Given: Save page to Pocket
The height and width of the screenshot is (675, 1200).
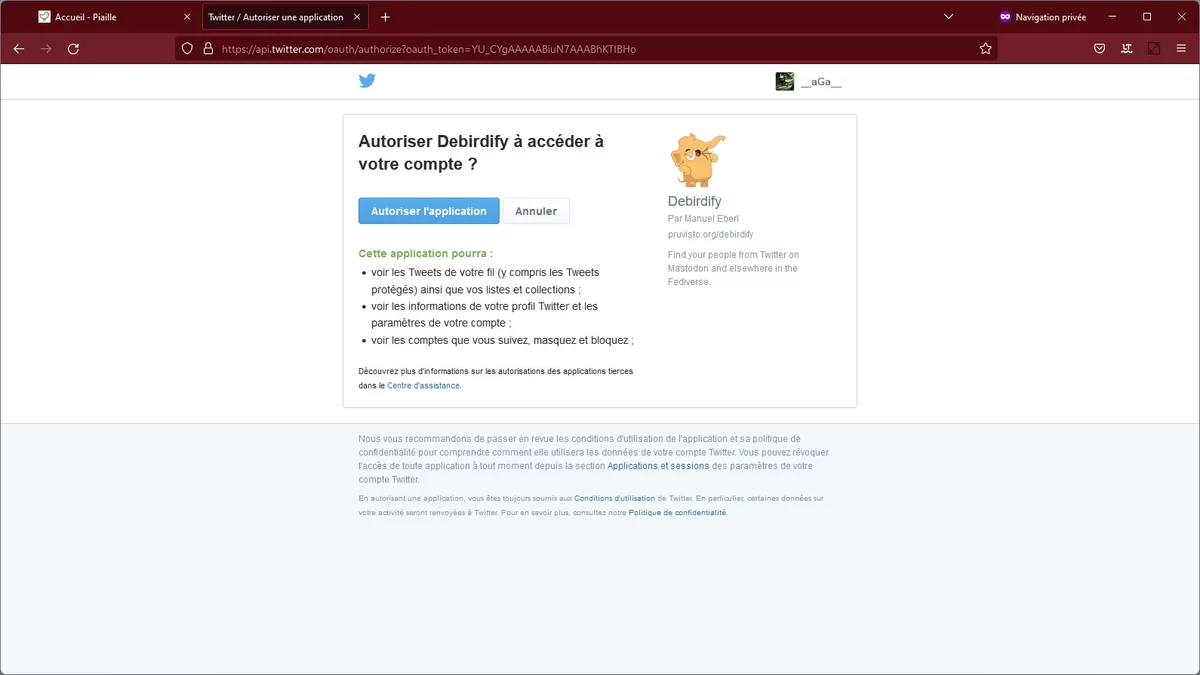Looking at the screenshot, I should click(1099, 48).
